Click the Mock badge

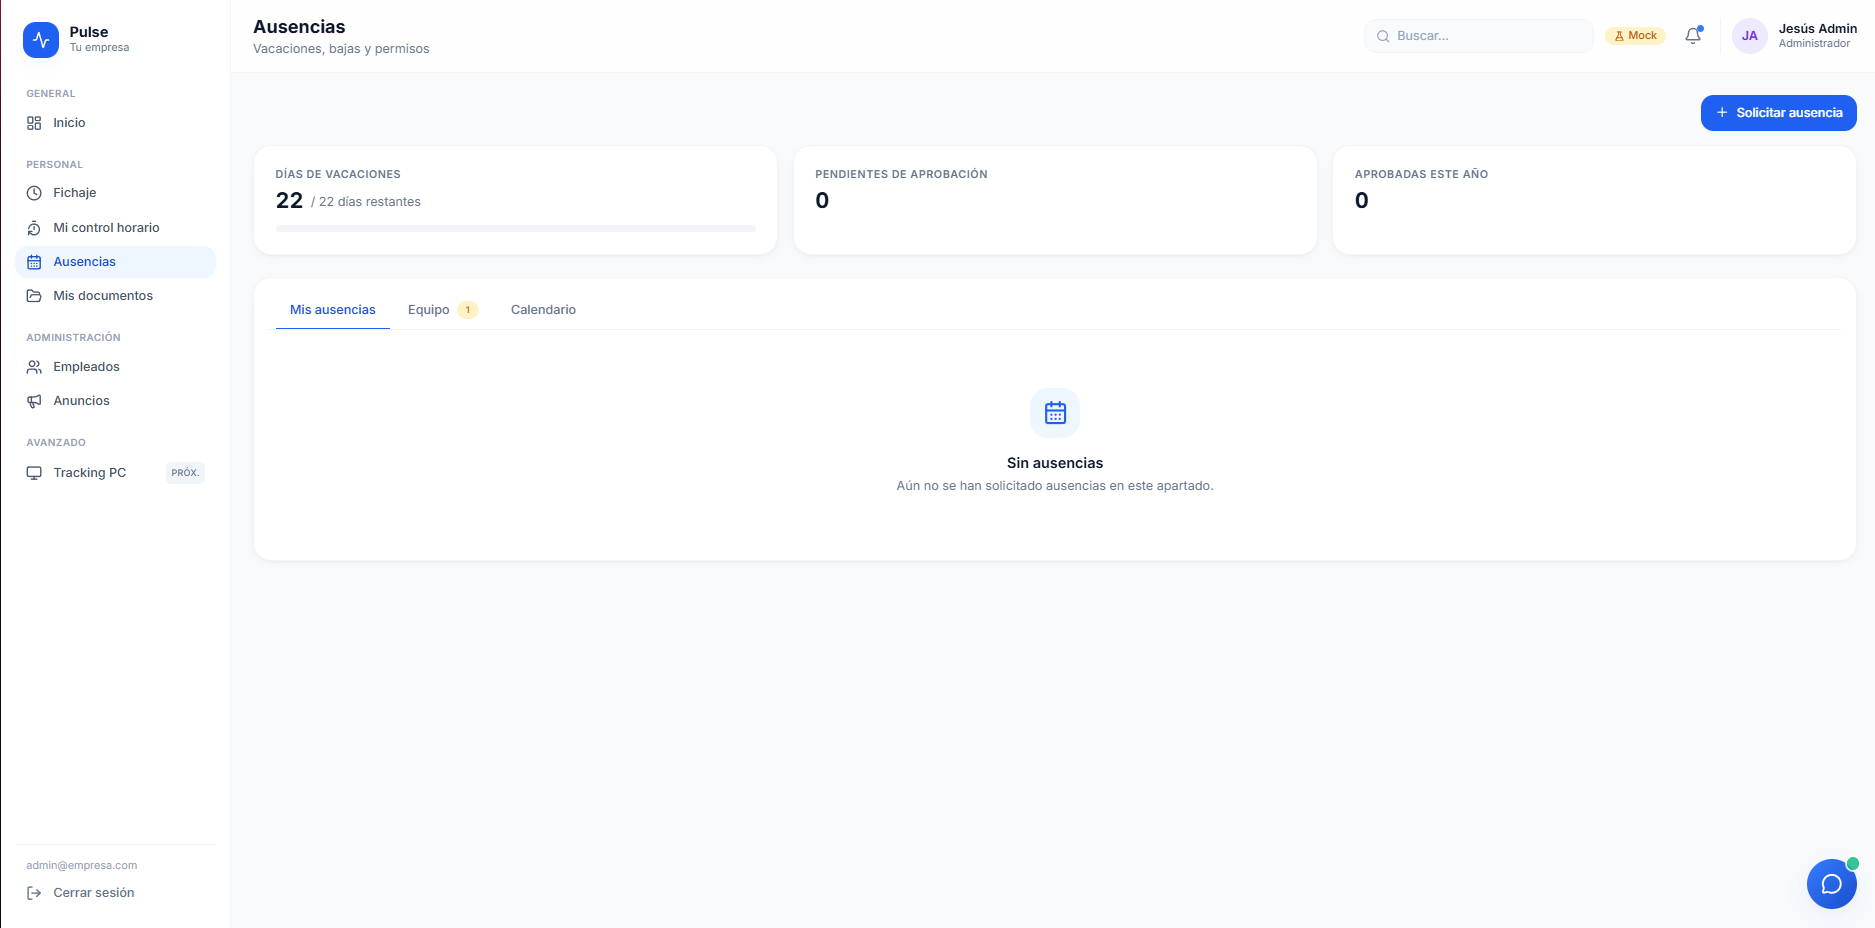pos(1635,36)
